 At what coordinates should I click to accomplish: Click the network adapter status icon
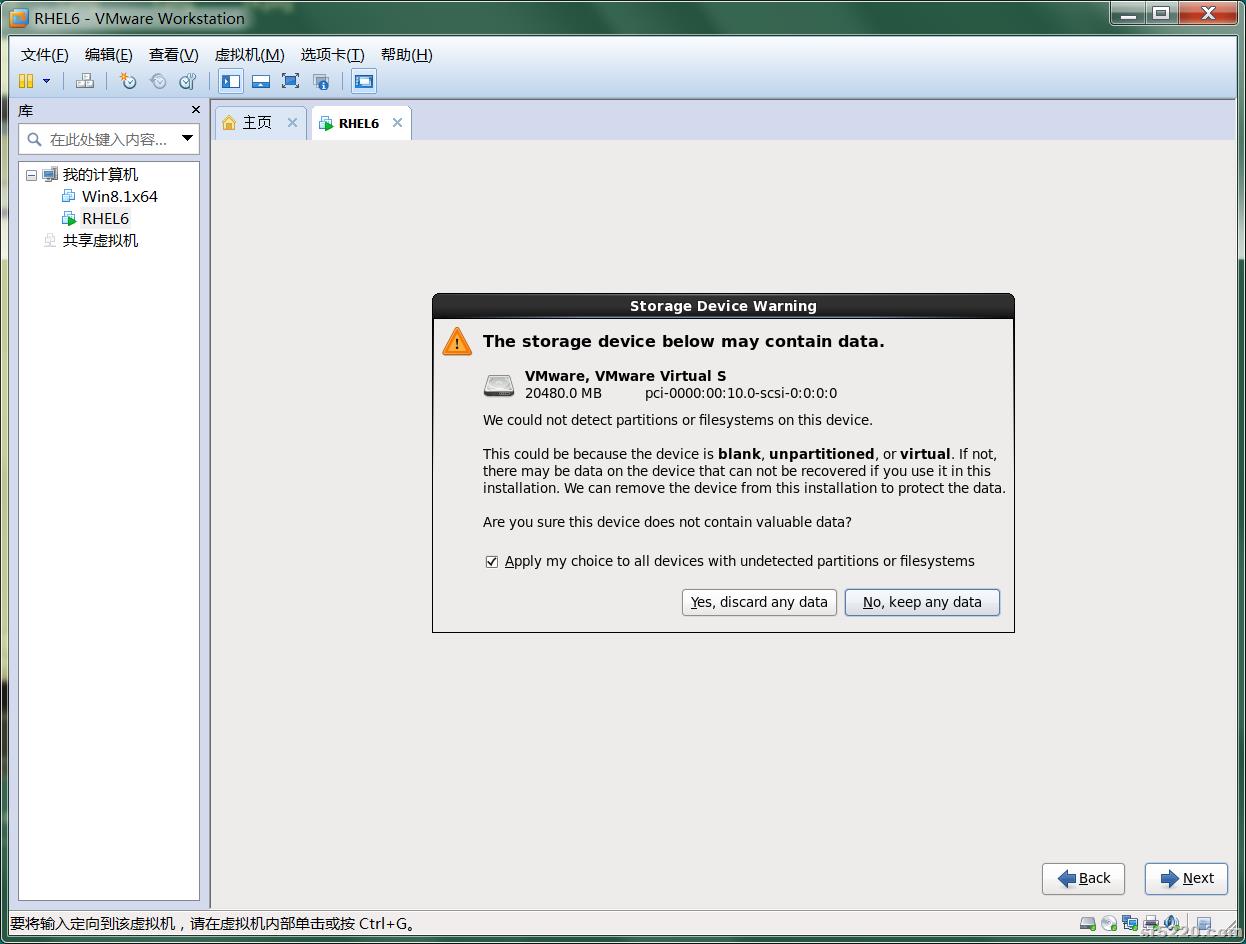1130,924
